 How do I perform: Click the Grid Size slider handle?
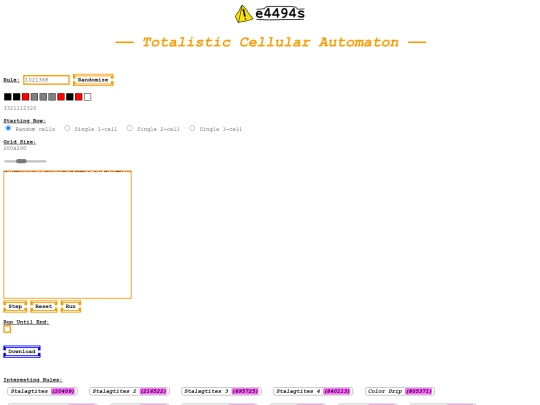click(x=21, y=161)
